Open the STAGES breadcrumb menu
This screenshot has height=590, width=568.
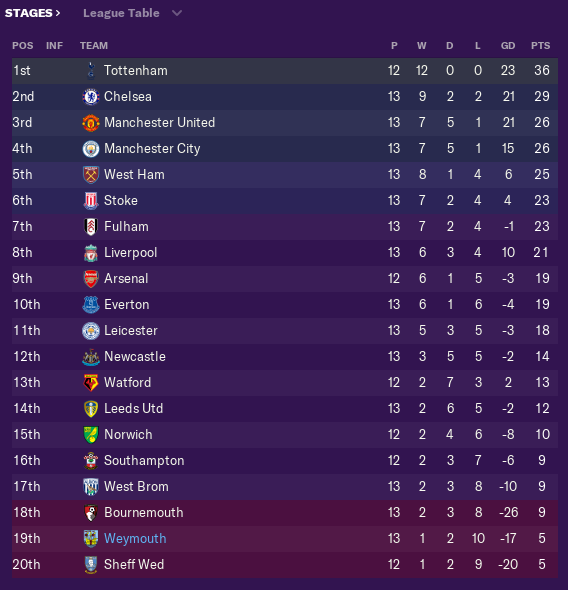(x=32, y=13)
